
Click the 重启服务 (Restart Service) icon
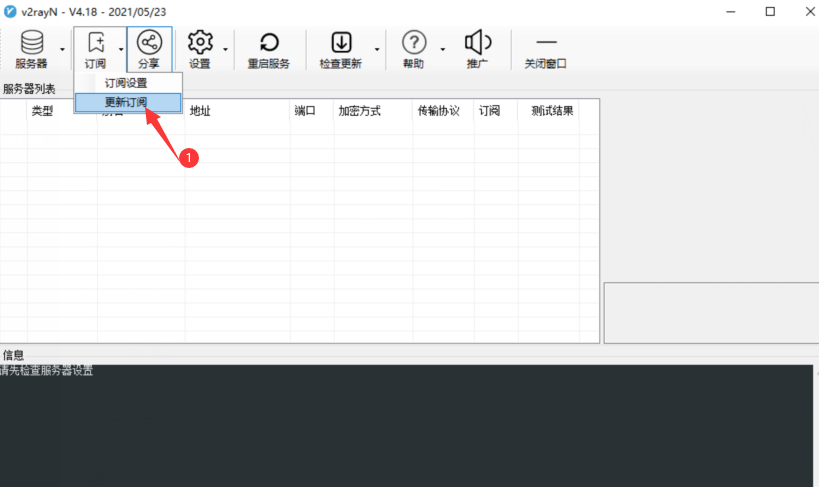tap(269, 48)
